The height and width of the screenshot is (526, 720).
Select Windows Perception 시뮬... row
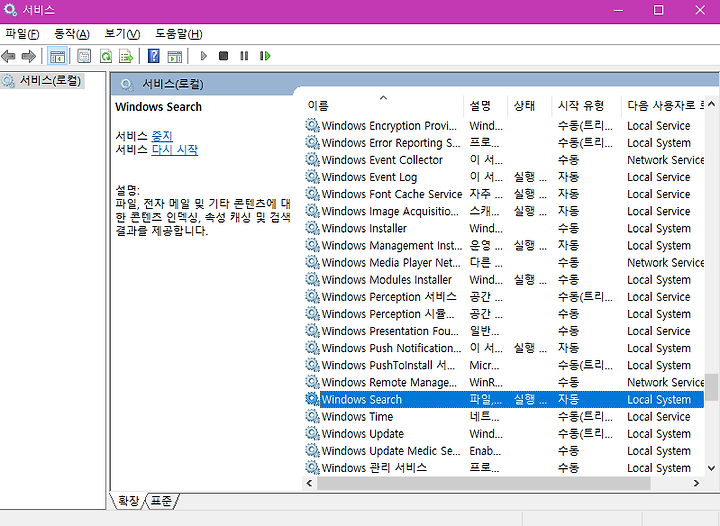click(504, 313)
